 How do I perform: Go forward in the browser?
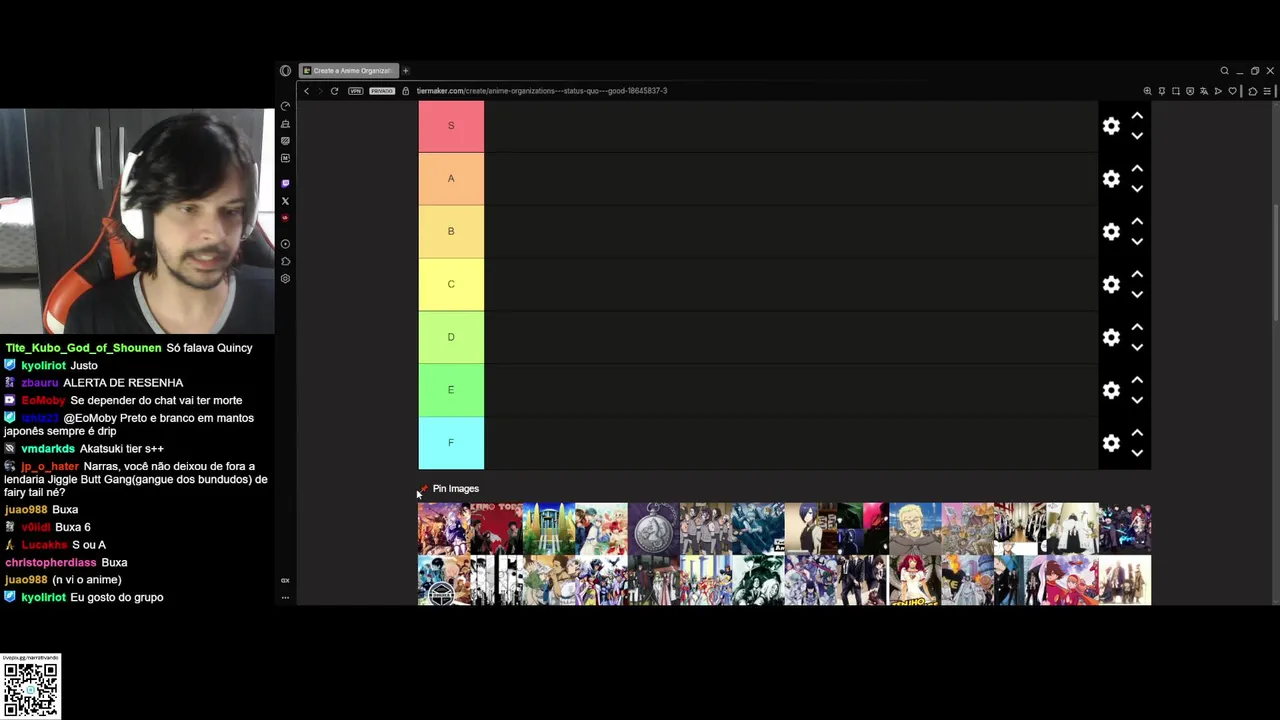[320, 91]
